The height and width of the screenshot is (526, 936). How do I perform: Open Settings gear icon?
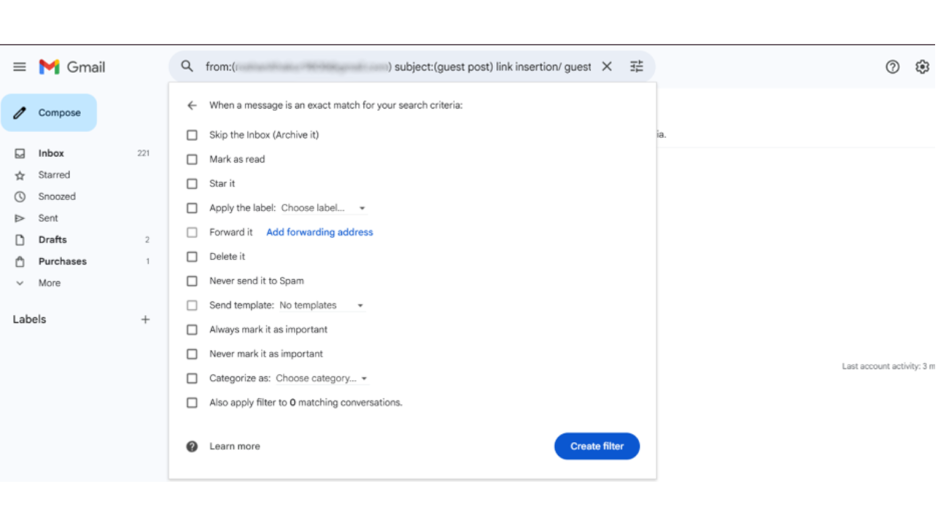click(x=922, y=67)
